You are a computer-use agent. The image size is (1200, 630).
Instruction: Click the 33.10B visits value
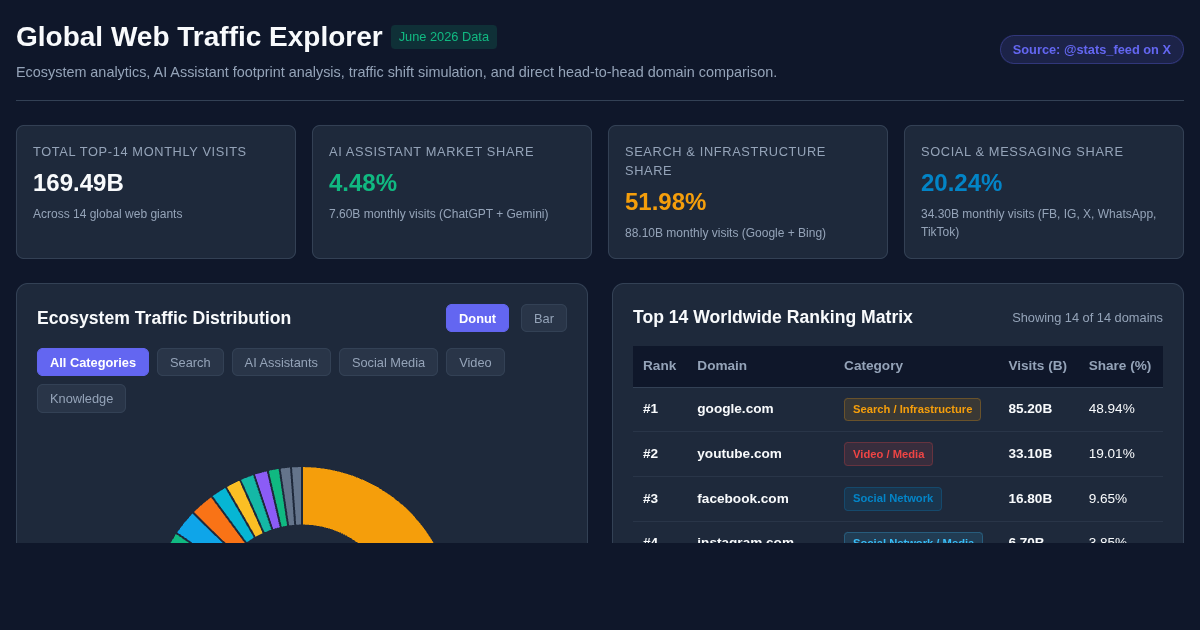(1030, 454)
